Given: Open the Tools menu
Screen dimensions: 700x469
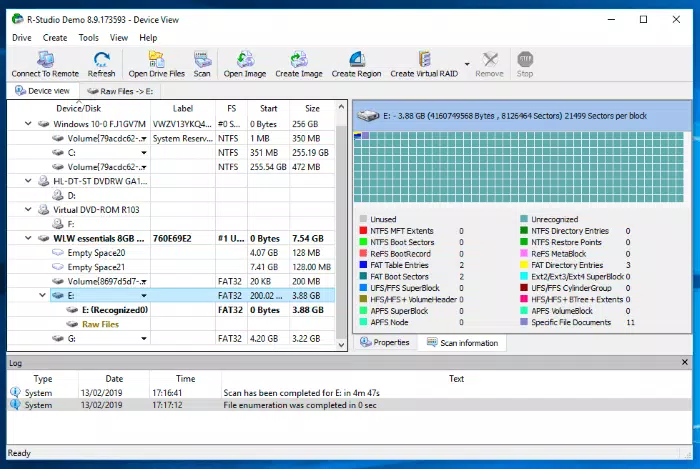Looking at the screenshot, I should [88, 38].
